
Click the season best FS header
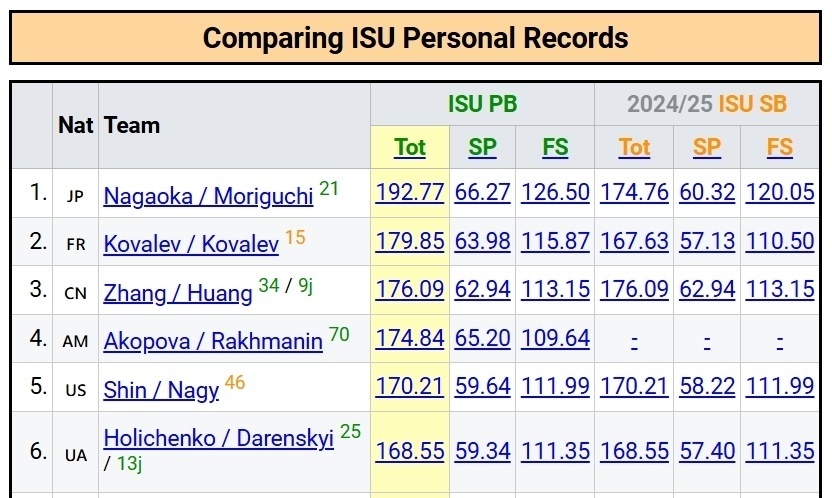[x=779, y=147]
